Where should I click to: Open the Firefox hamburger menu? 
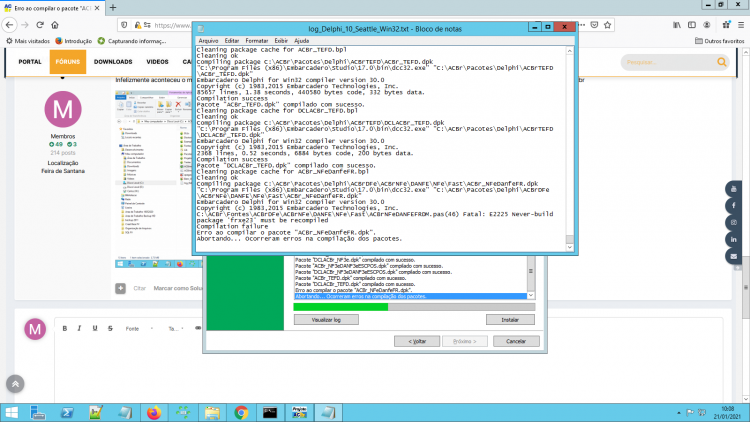point(741,25)
